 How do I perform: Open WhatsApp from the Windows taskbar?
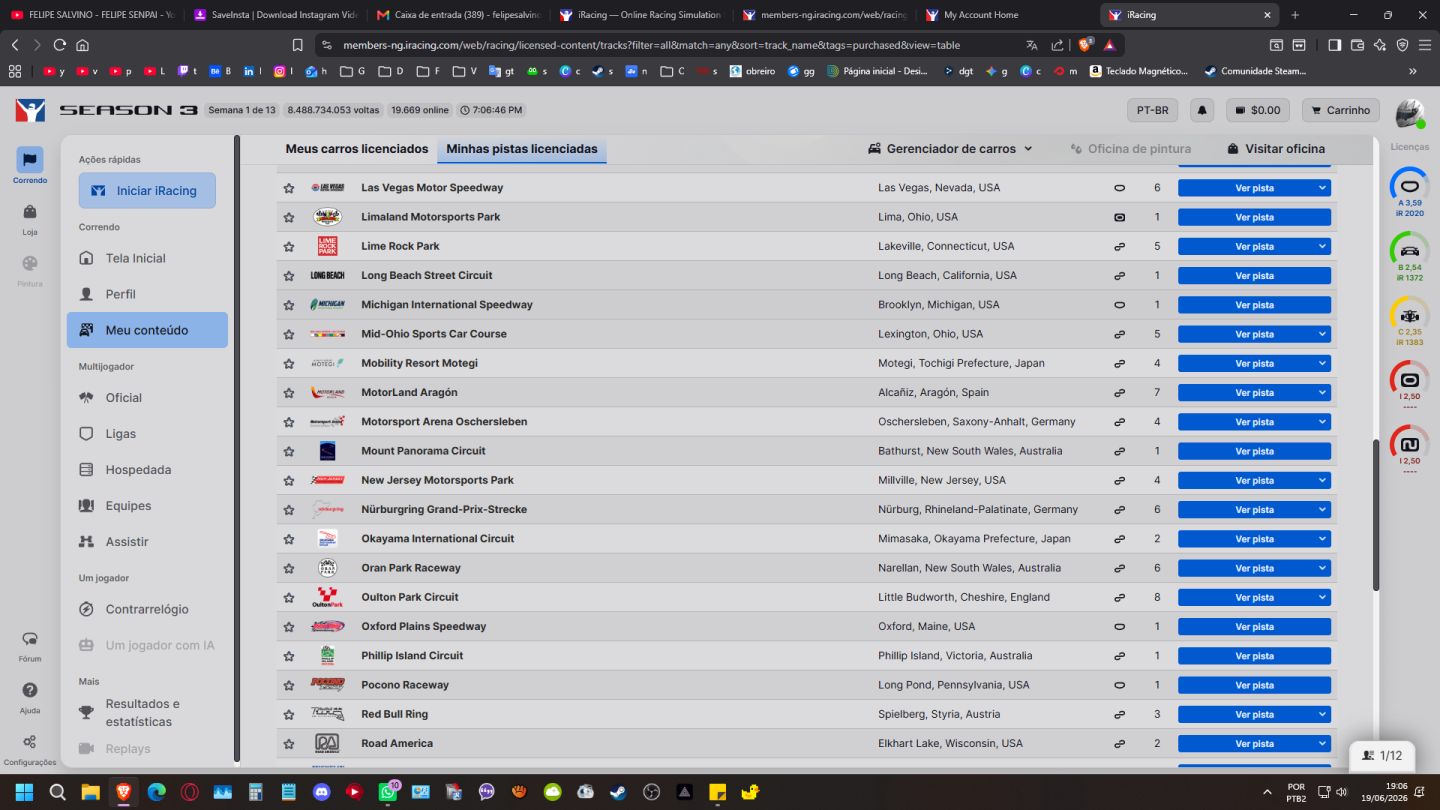pos(388,792)
